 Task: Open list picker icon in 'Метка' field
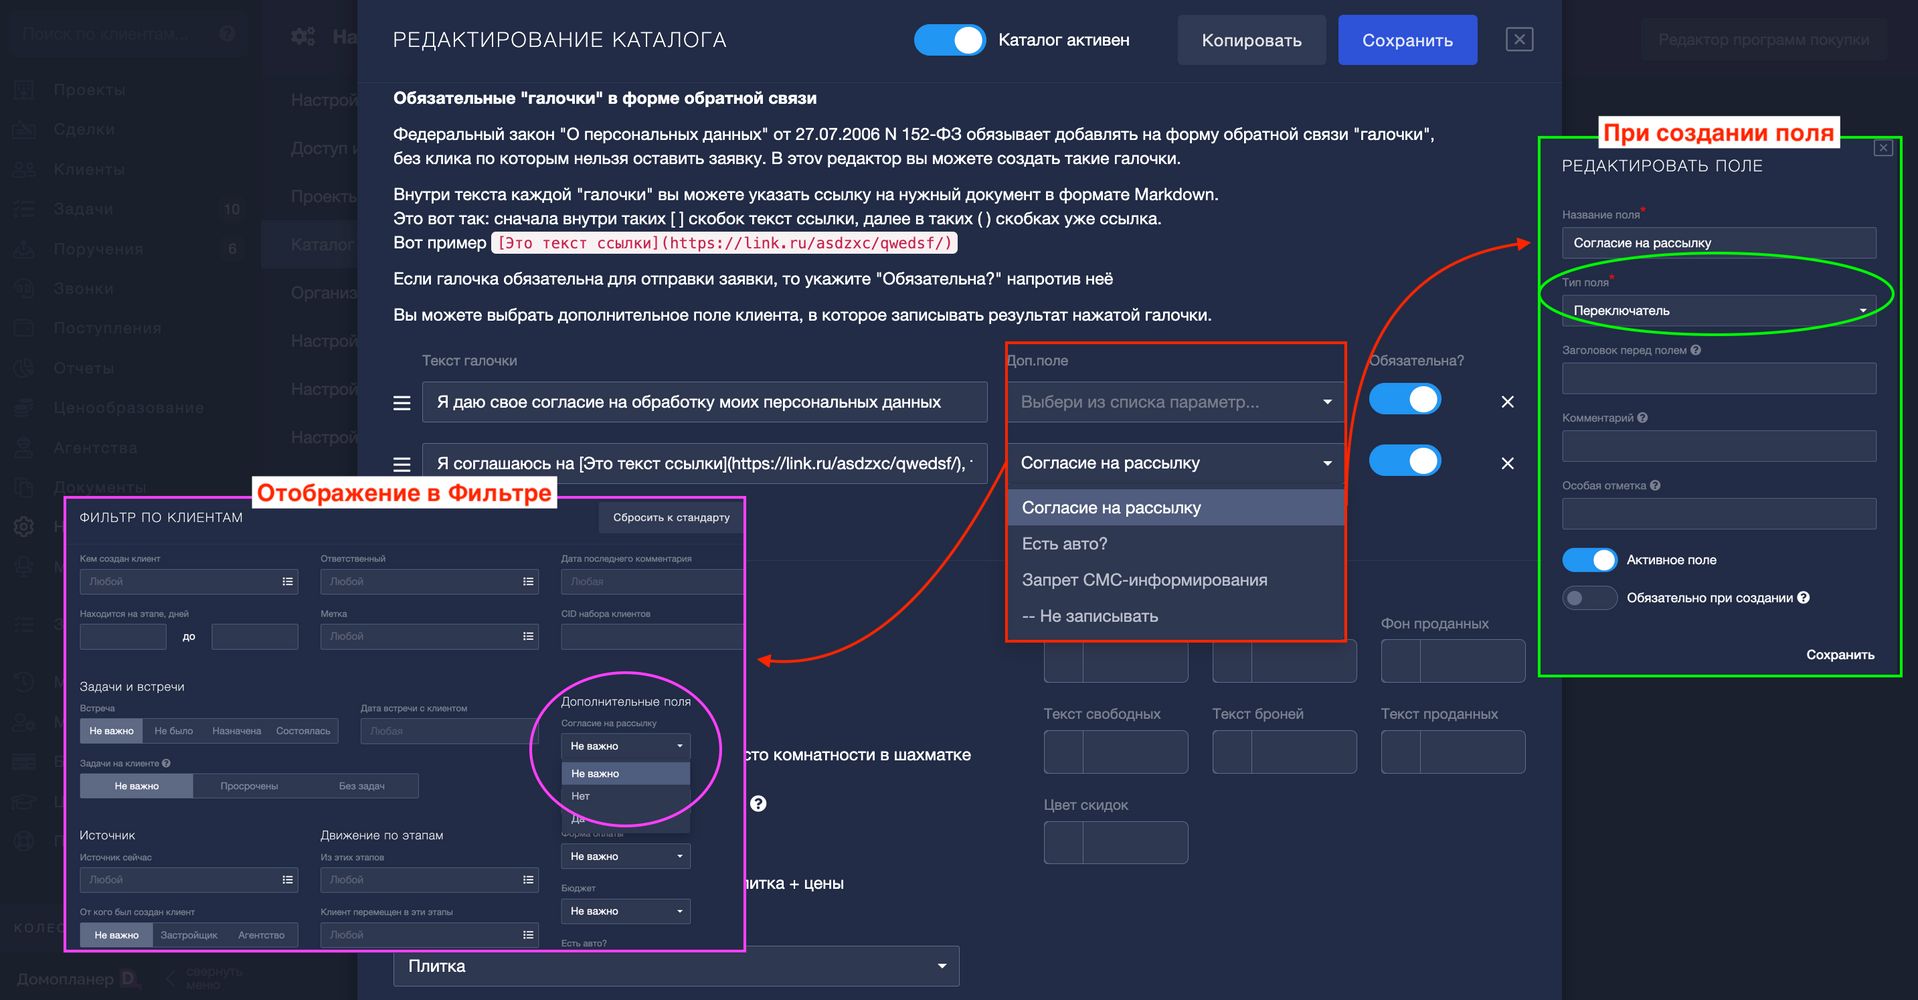pos(528,636)
